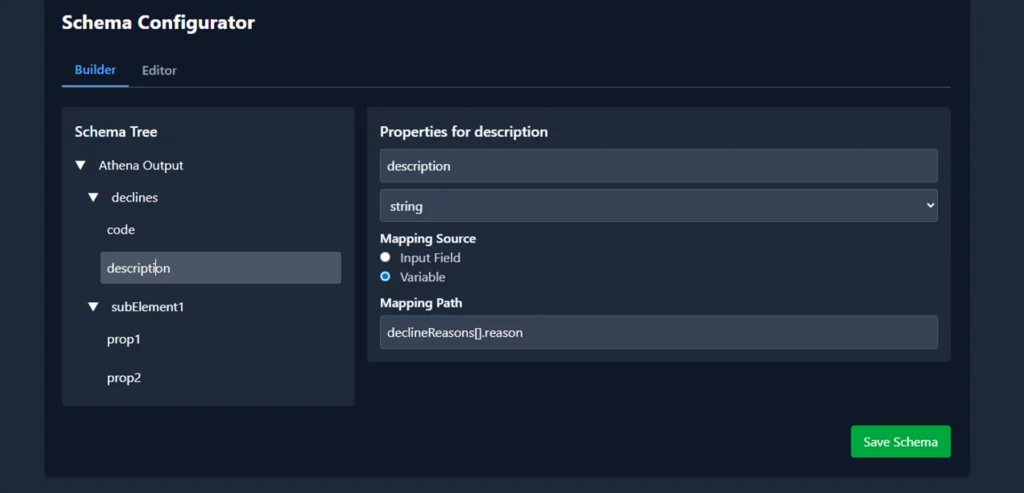
Task: Select the subElement1 node label
Action: point(147,307)
